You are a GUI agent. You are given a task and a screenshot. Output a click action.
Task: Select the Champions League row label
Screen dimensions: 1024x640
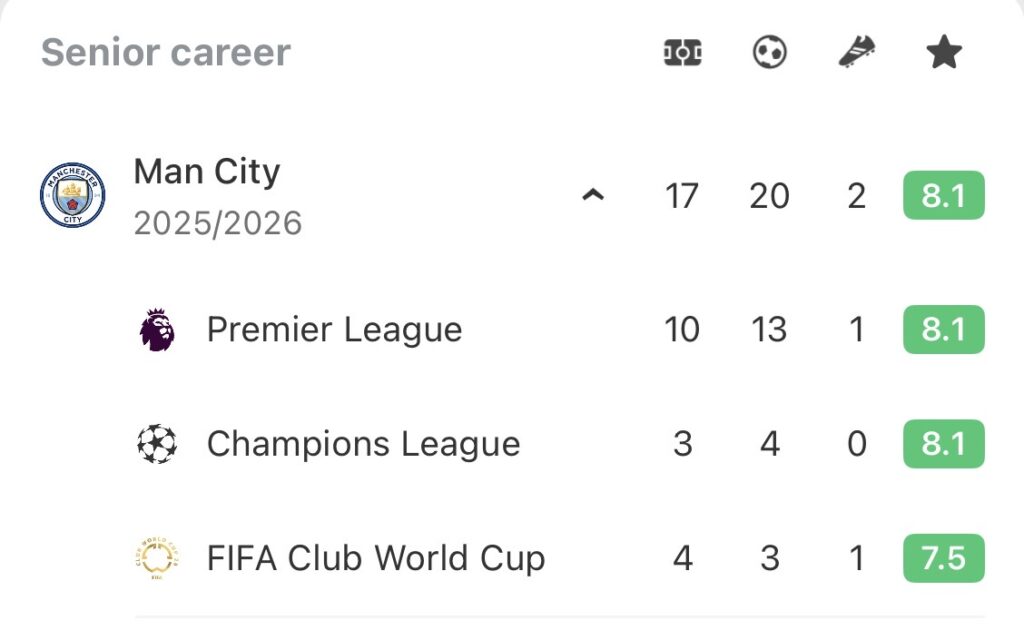pyautogui.click(x=363, y=443)
